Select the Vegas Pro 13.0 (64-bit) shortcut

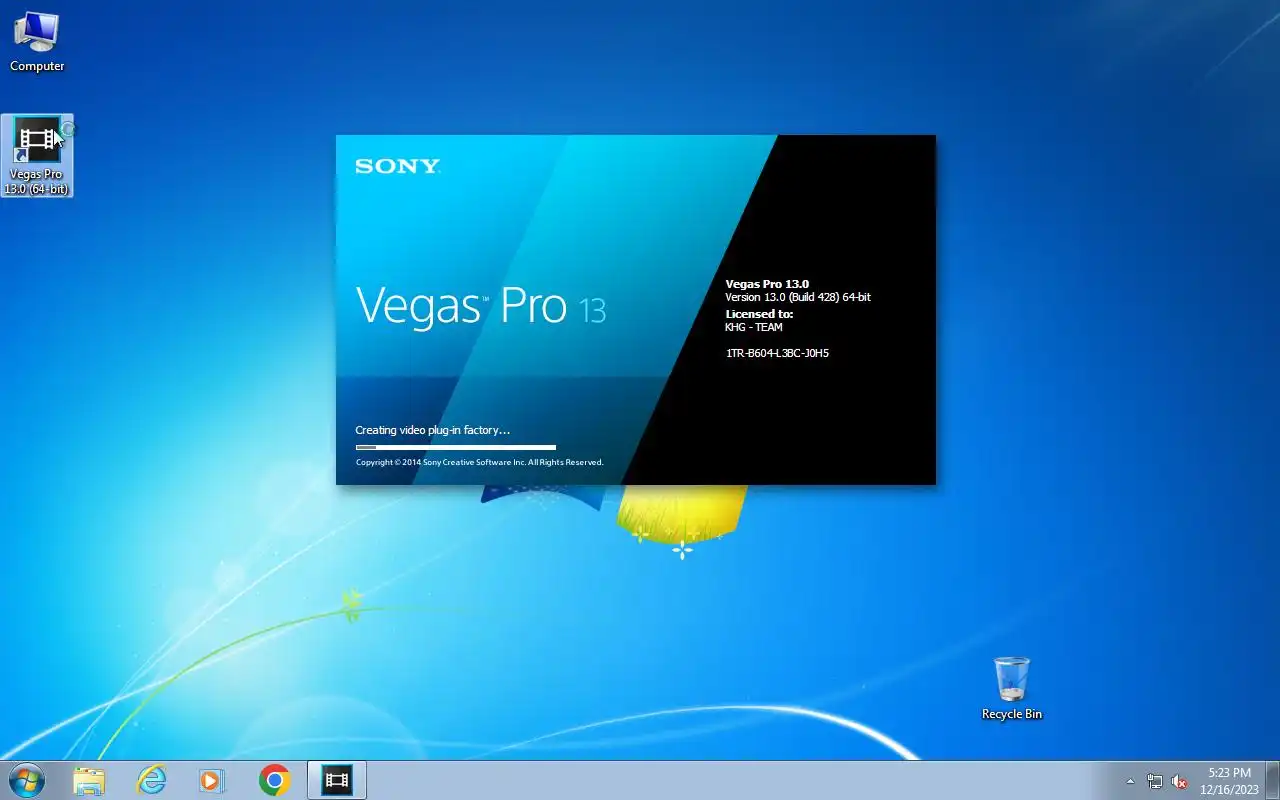point(37,155)
